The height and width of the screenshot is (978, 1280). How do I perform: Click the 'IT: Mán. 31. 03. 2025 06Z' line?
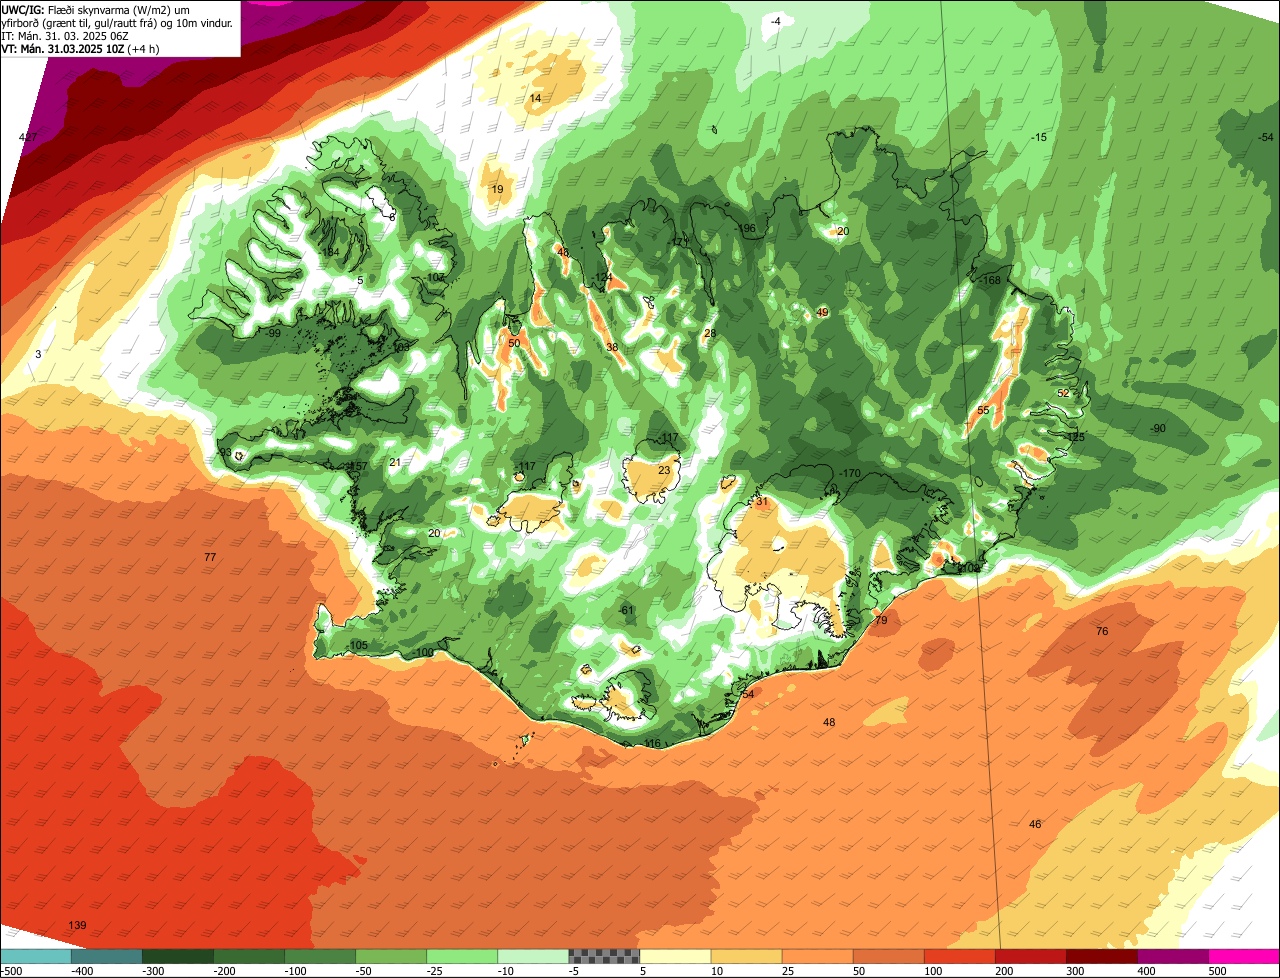(65, 35)
